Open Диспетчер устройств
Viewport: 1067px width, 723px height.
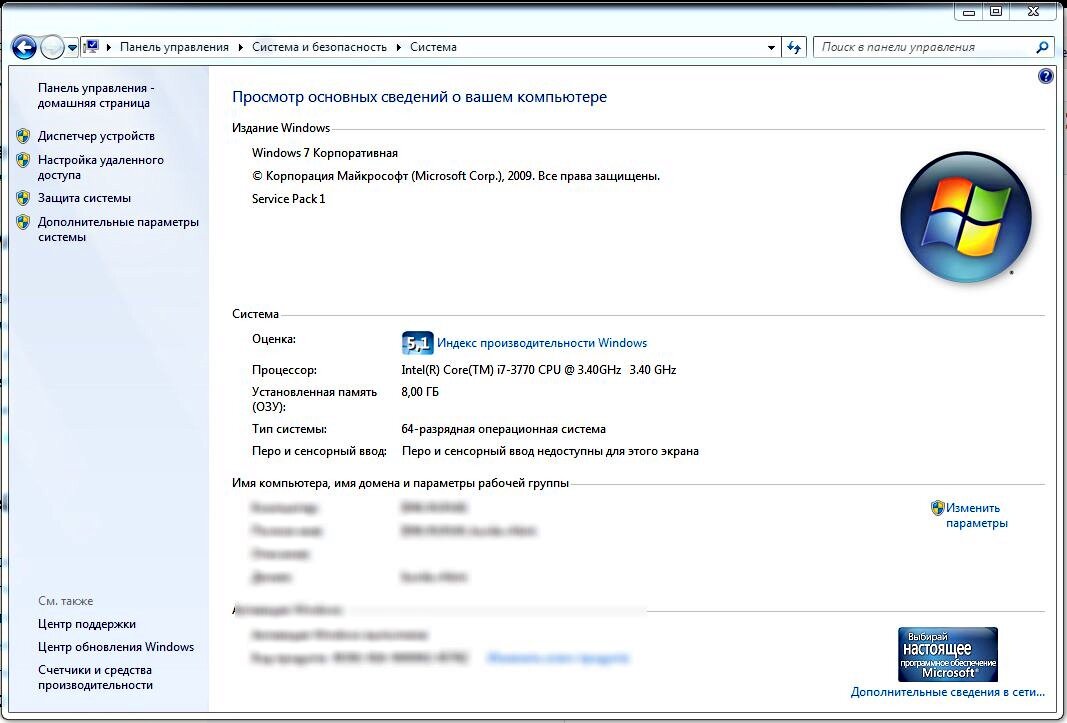tap(96, 135)
